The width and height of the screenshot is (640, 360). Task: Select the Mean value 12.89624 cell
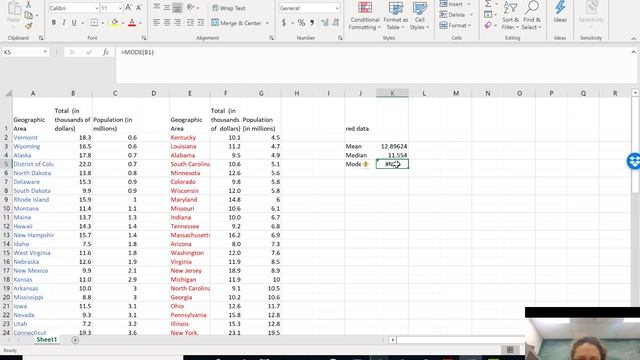(392, 146)
